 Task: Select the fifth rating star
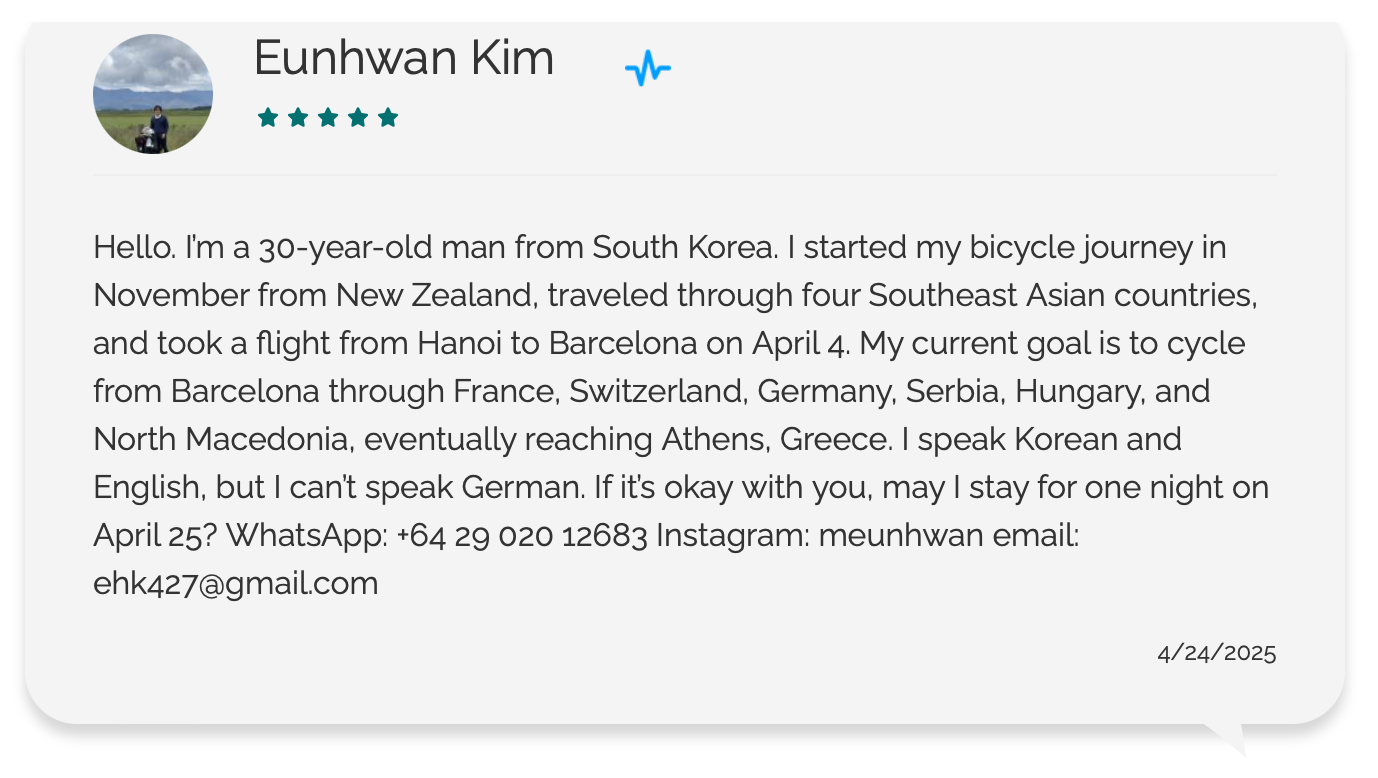point(388,118)
